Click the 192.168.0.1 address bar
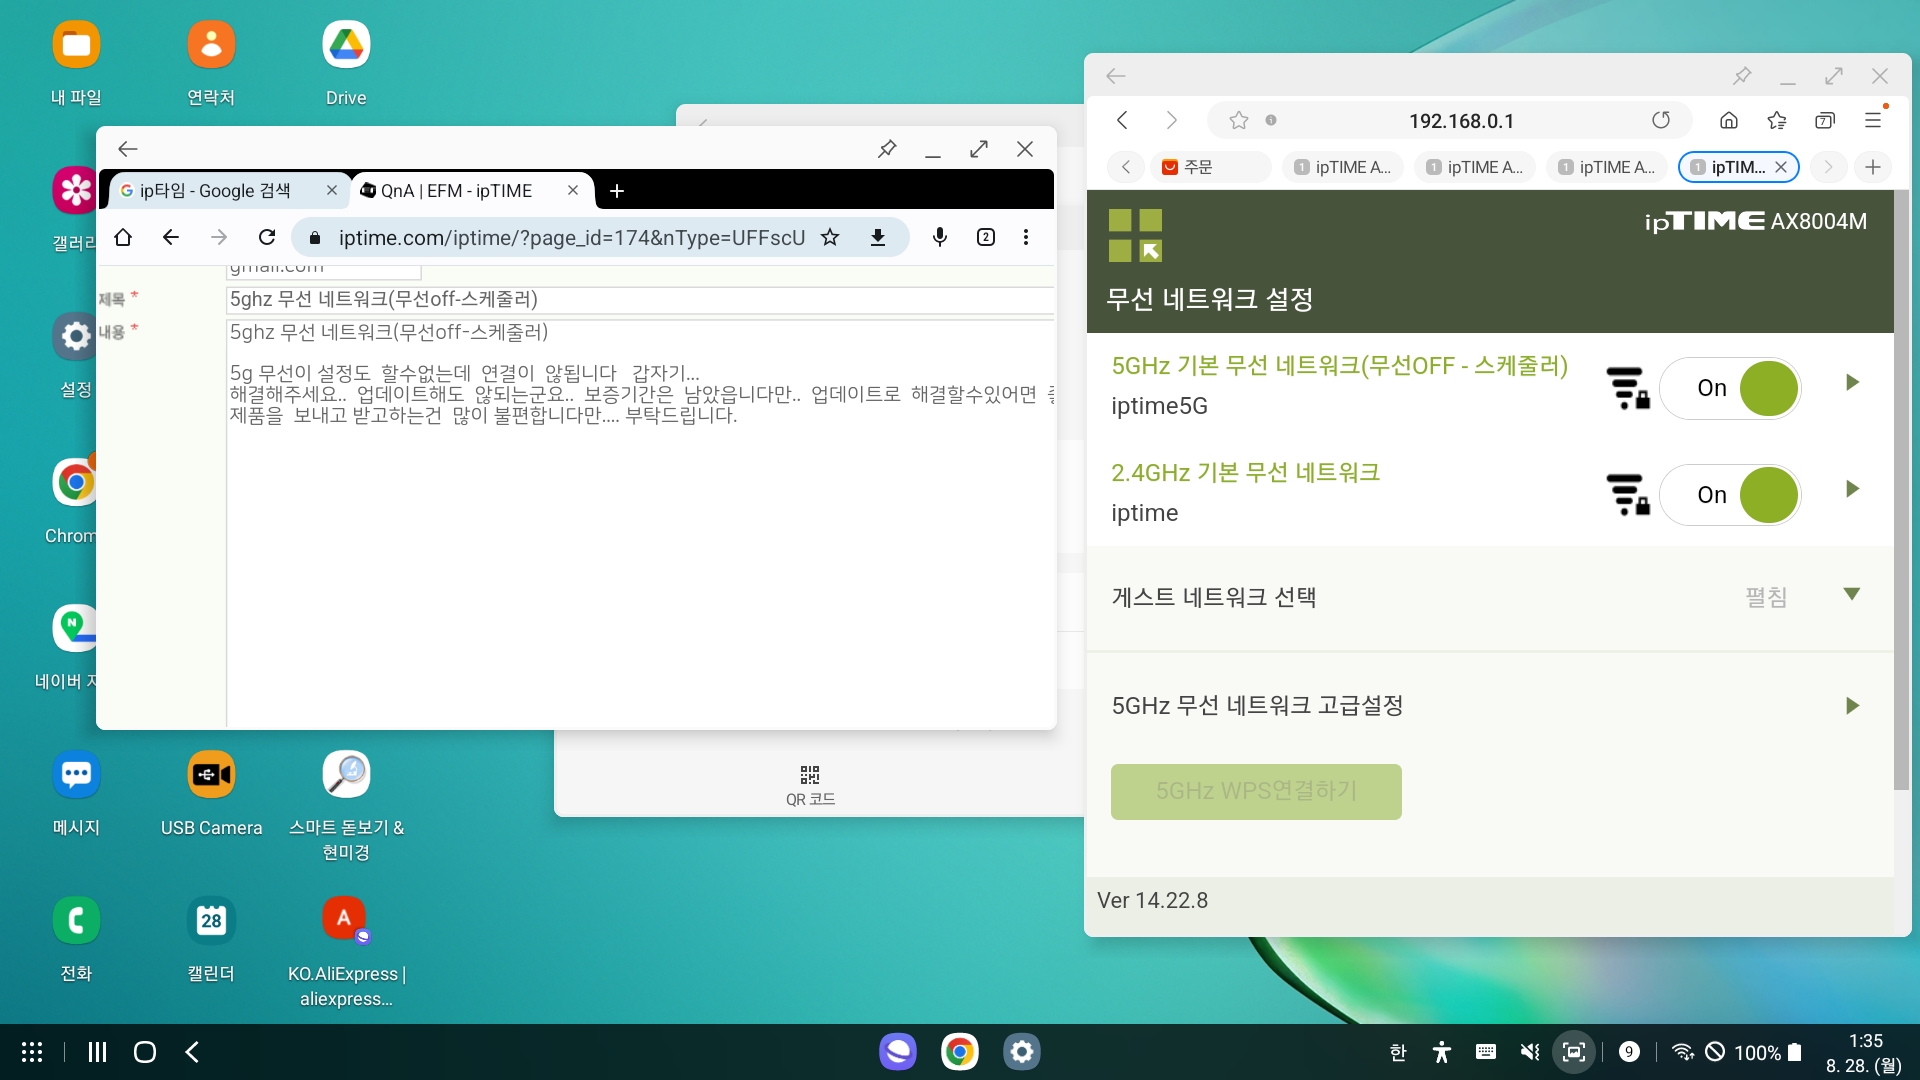 tap(1460, 121)
